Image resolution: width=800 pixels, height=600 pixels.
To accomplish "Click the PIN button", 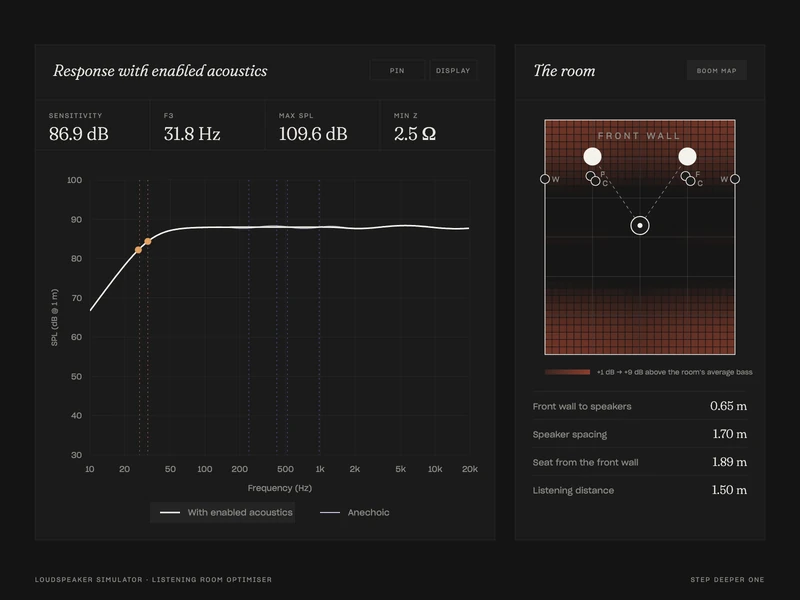I will tap(397, 70).
